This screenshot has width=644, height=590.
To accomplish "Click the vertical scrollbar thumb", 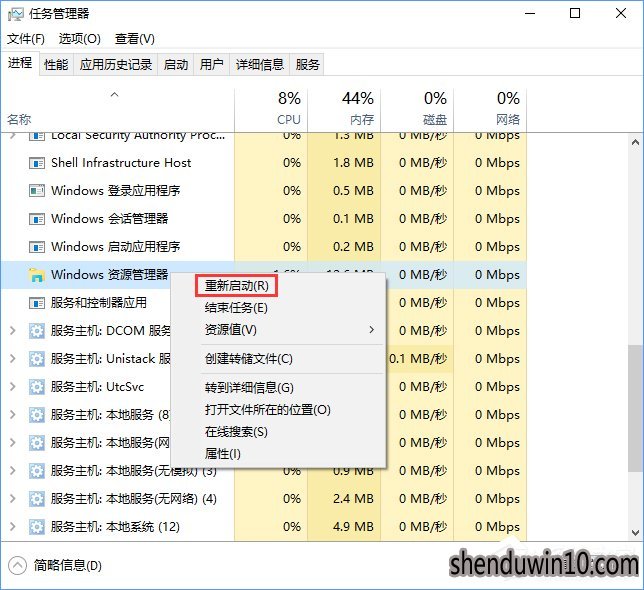I will point(635,408).
